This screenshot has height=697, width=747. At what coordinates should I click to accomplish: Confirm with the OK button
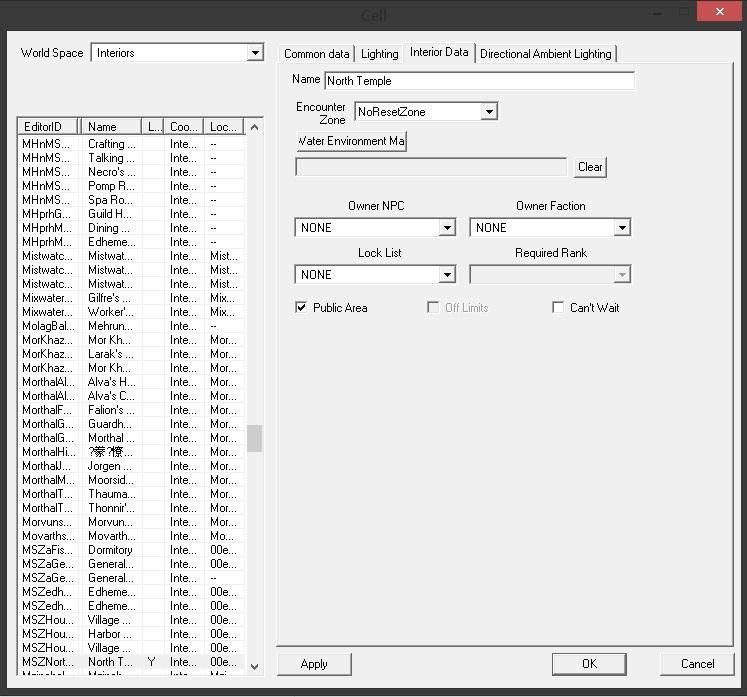pos(589,664)
